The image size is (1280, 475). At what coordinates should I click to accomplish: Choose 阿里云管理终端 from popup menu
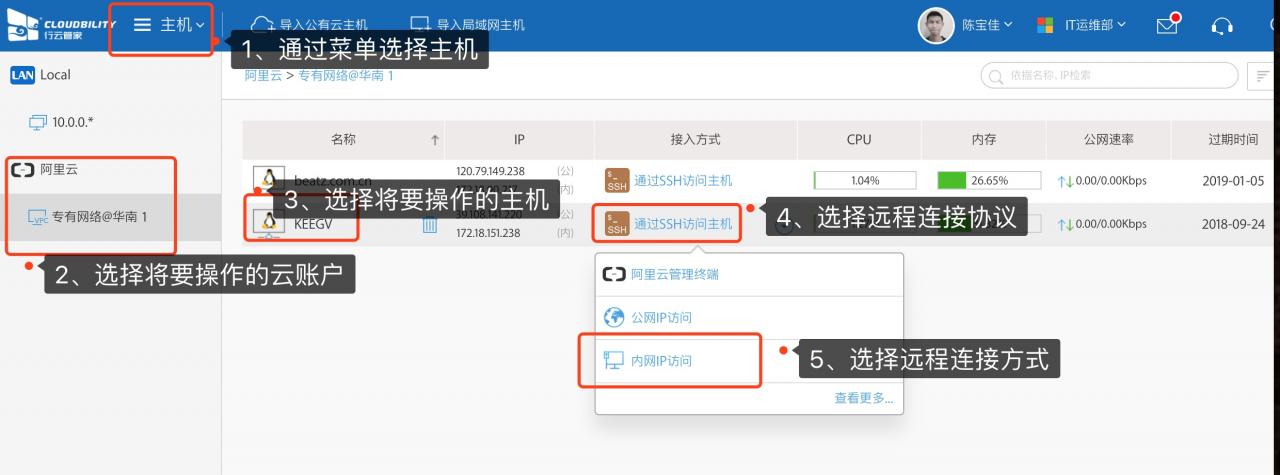pyautogui.click(x=674, y=274)
